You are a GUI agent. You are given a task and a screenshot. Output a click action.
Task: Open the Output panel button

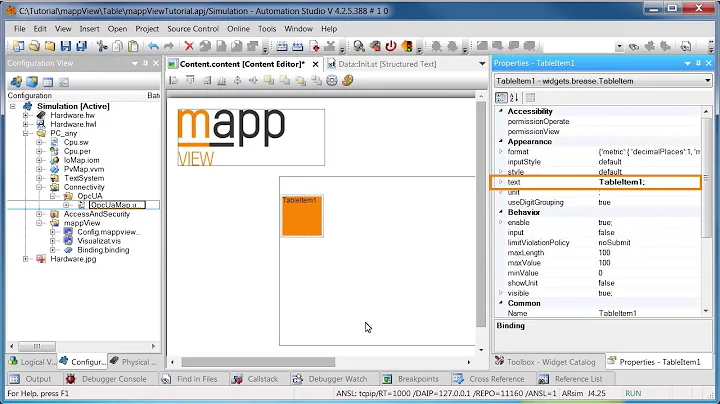31,379
